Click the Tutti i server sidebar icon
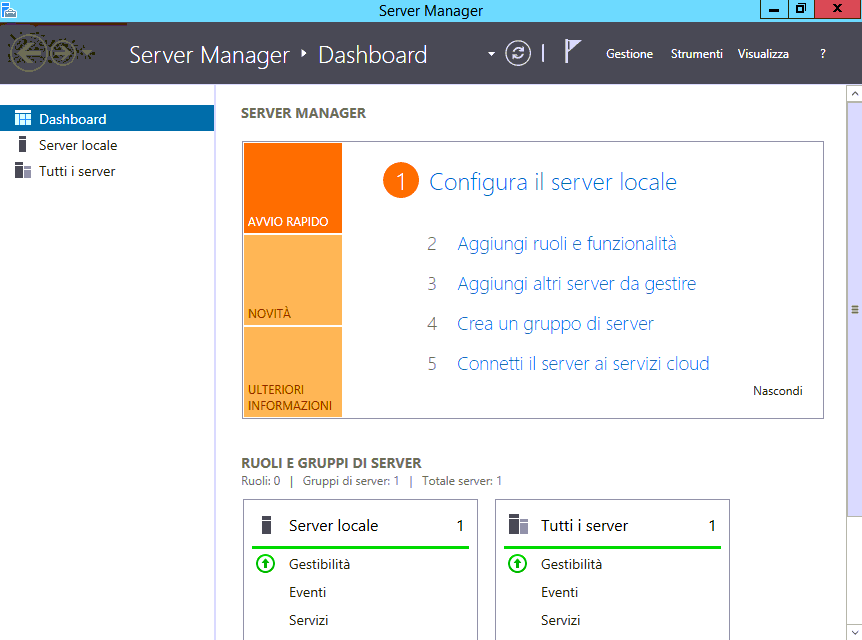 pos(23,171)
